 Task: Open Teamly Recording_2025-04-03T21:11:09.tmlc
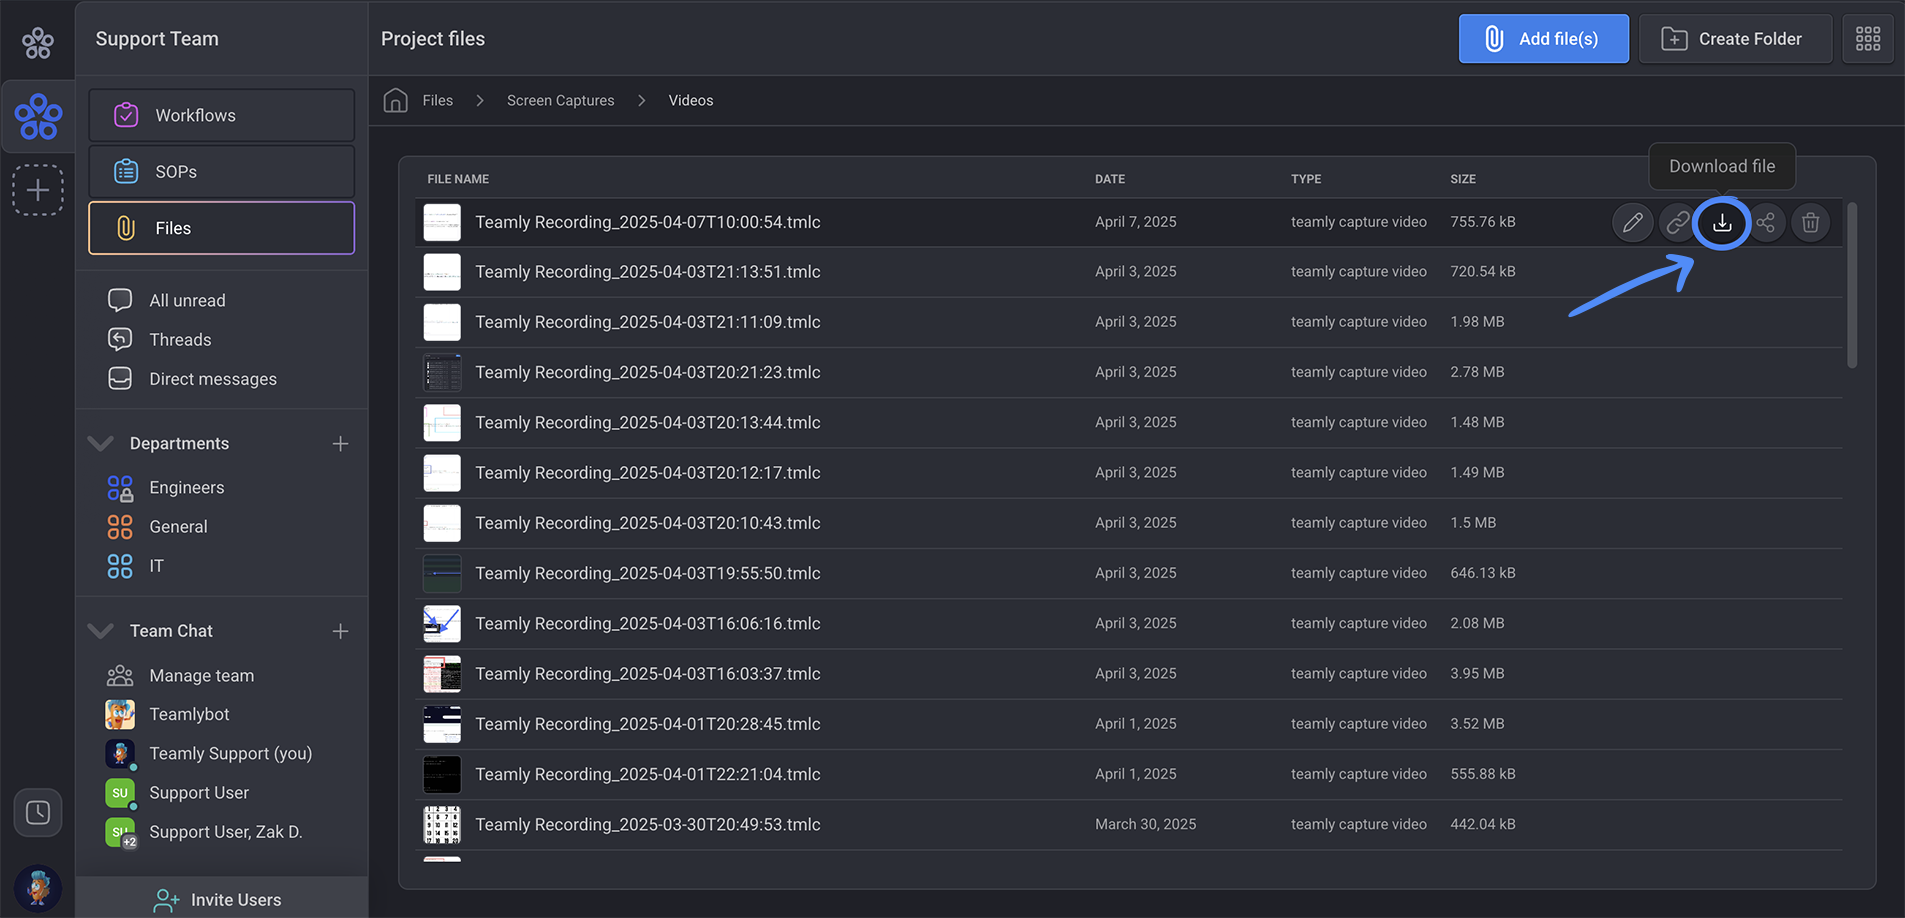point(647,322)
